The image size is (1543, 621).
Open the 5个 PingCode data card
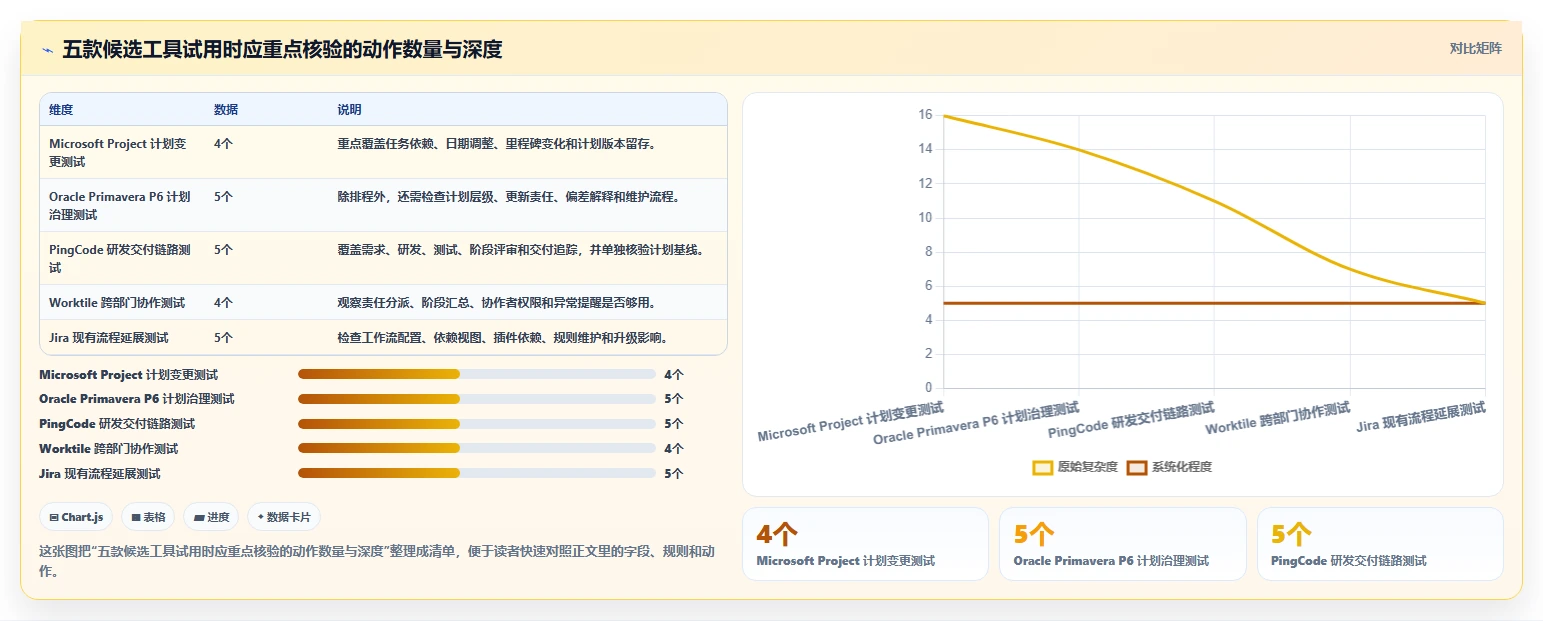coord(1380,544)
